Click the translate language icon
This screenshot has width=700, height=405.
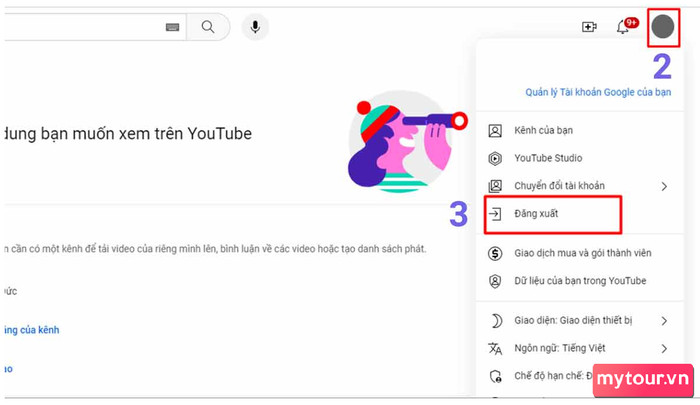[495, 348]
